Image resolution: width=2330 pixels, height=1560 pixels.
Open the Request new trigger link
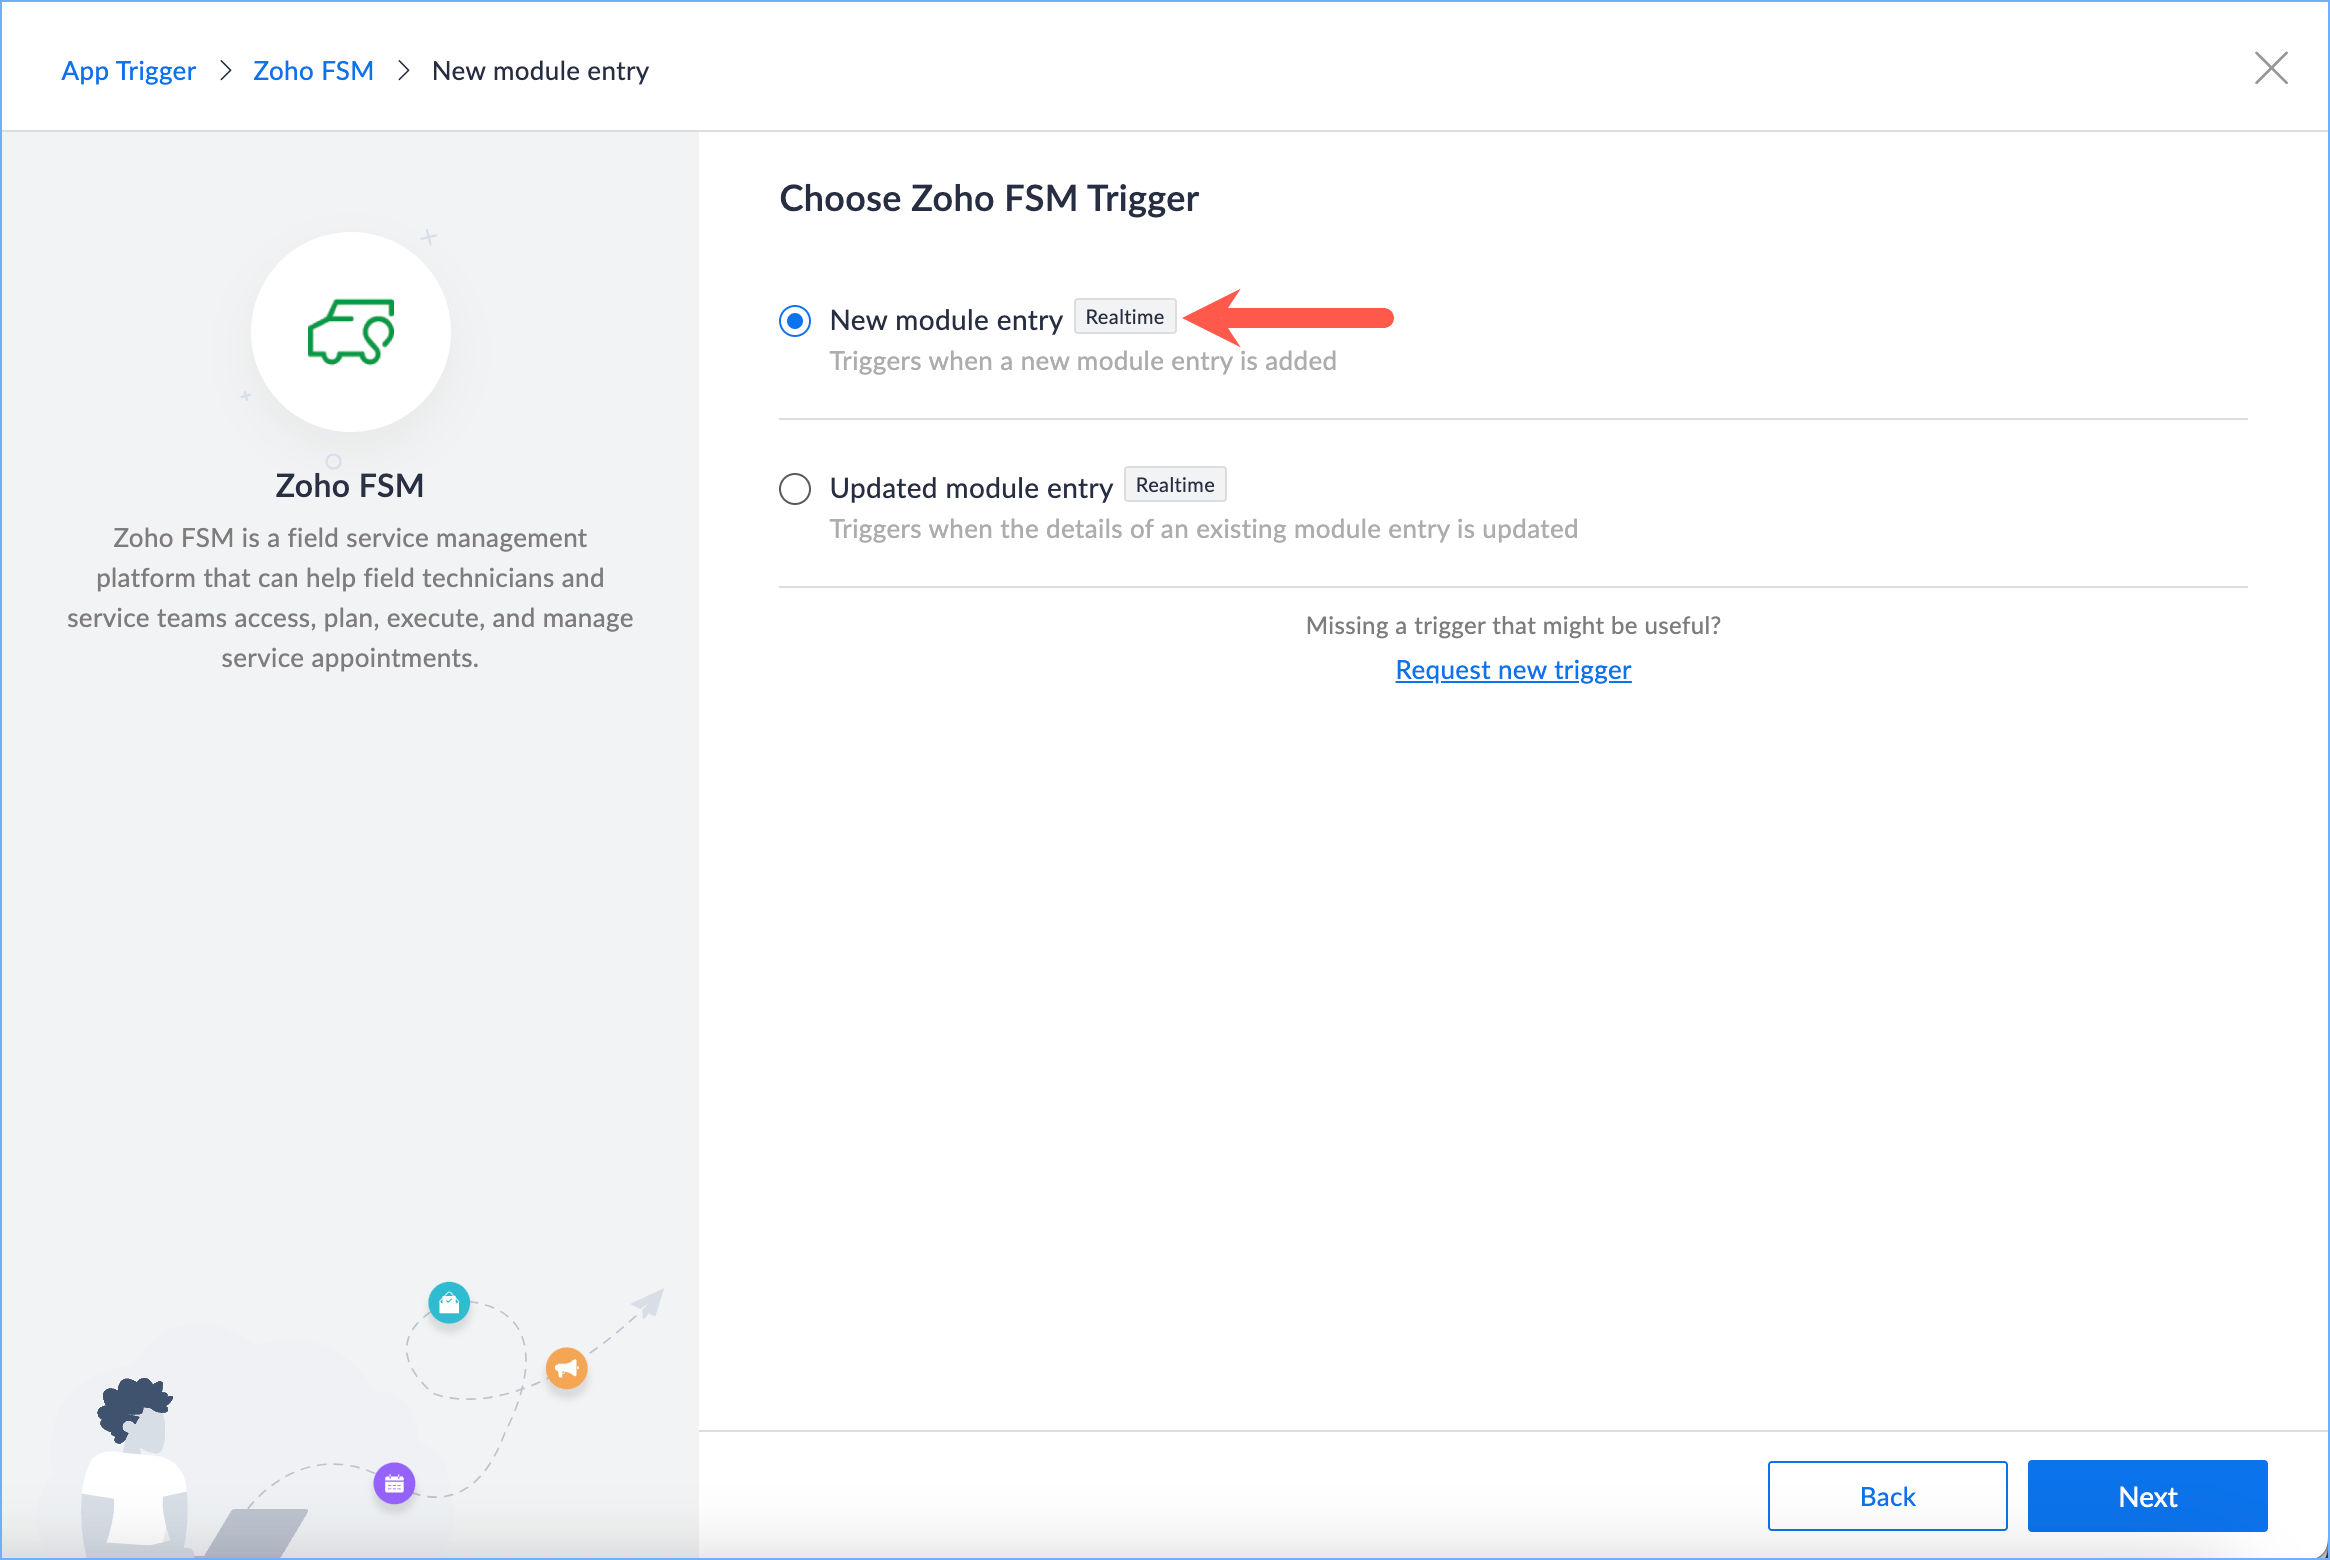pos(1512,670)
